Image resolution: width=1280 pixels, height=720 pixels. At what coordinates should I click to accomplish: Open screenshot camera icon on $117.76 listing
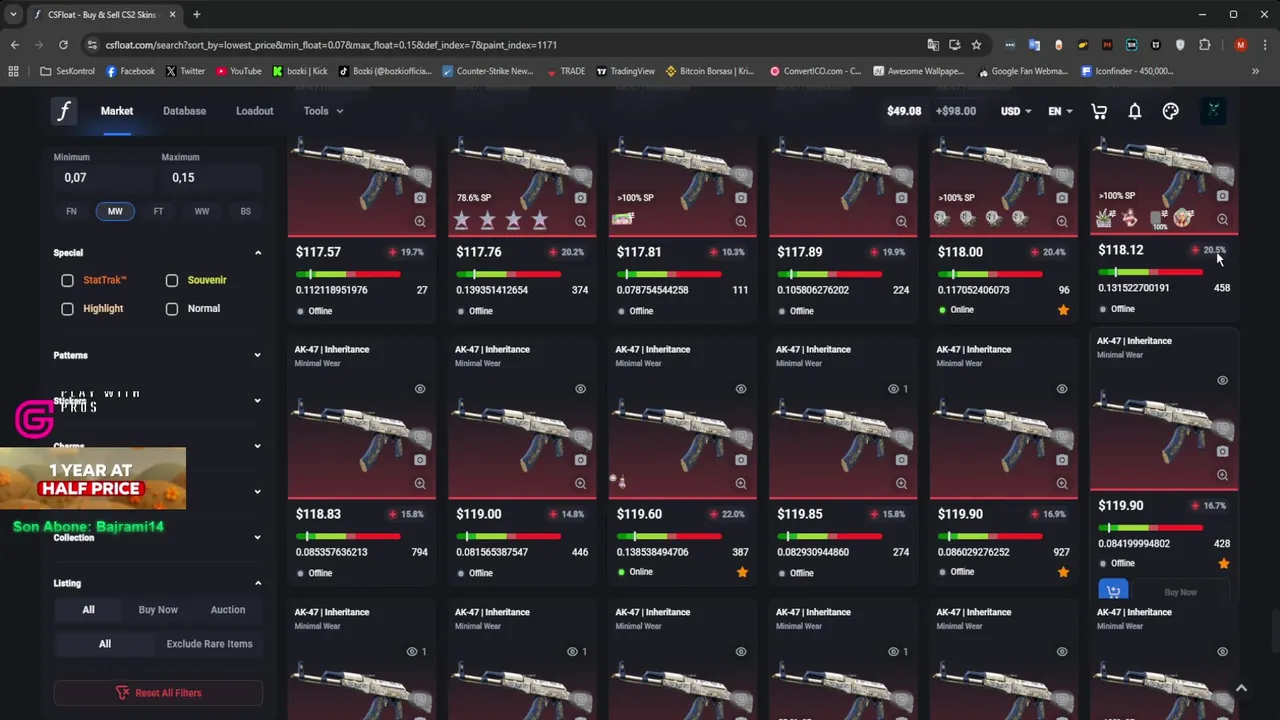point(580,198)
